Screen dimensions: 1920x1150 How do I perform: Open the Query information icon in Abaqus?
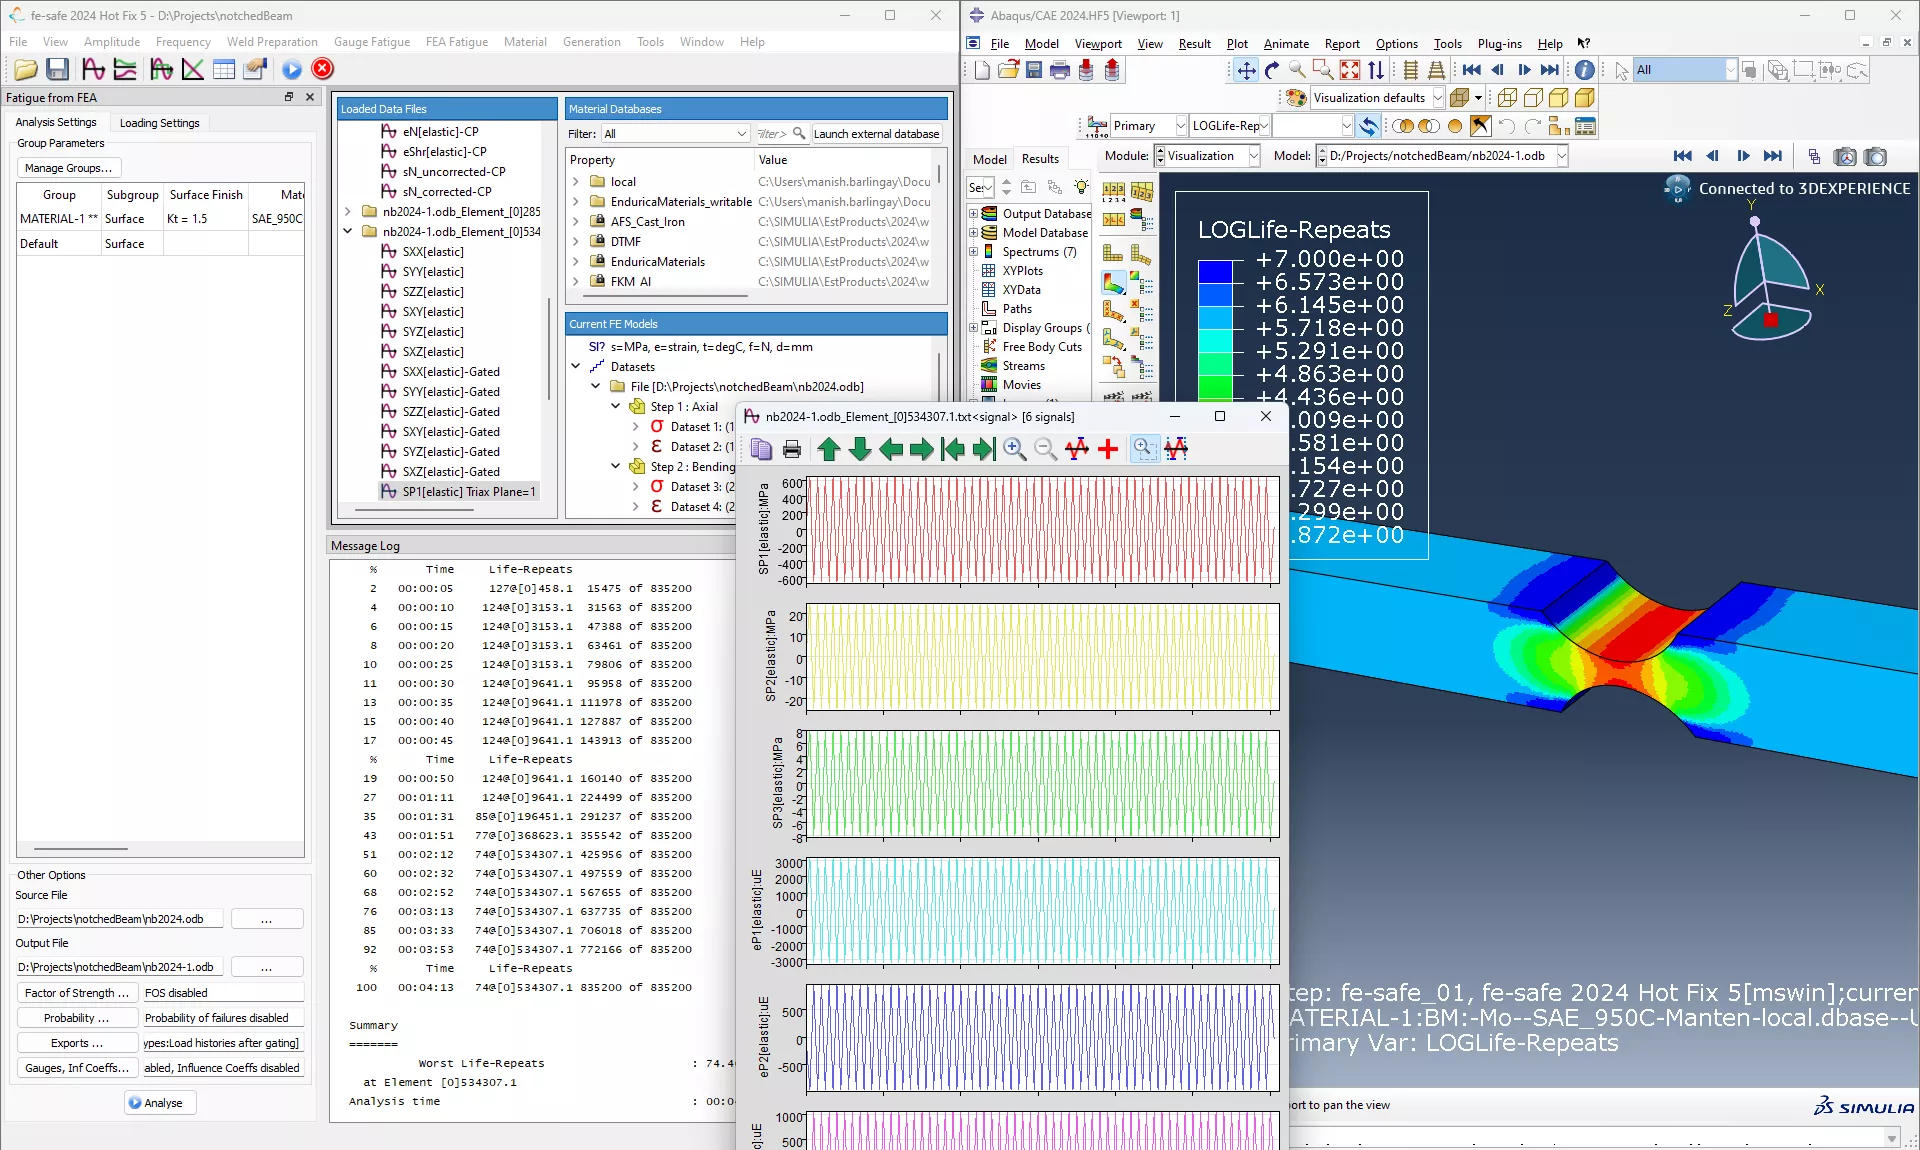point(1585,70)
